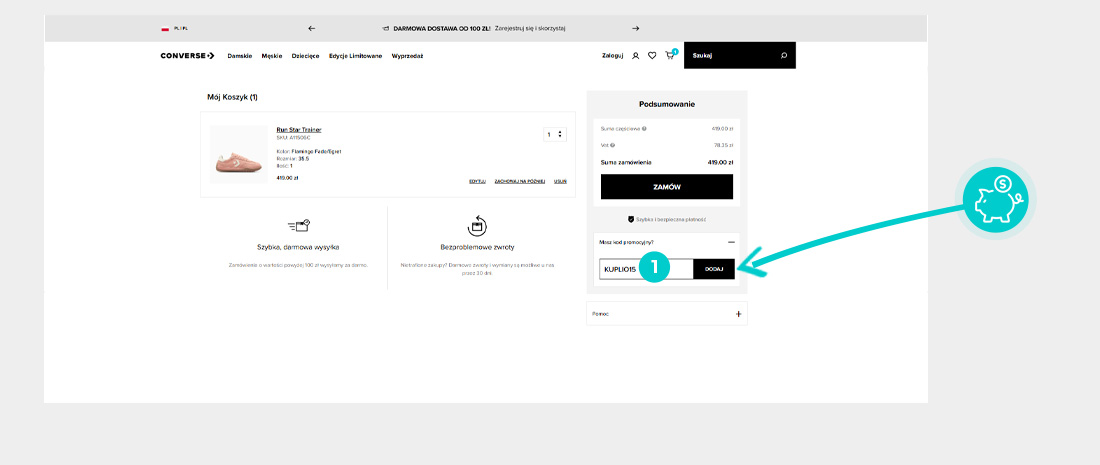1100x465 pixels.
Task: Click the 419.00 zł item price
Action: [x=288, y=177]
